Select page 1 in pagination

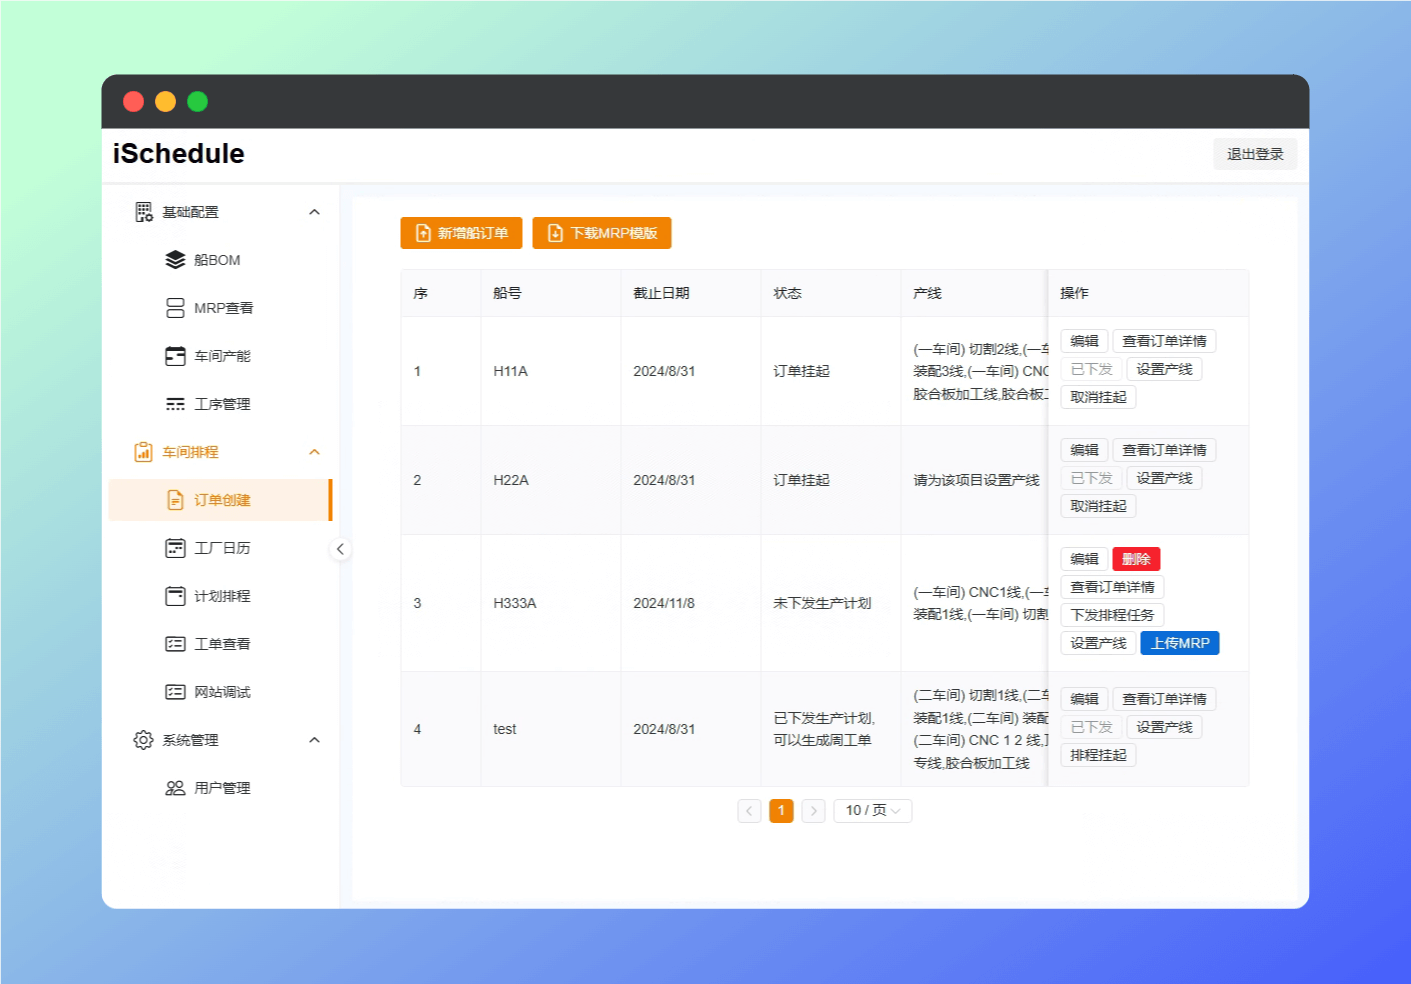coord(781,810)
